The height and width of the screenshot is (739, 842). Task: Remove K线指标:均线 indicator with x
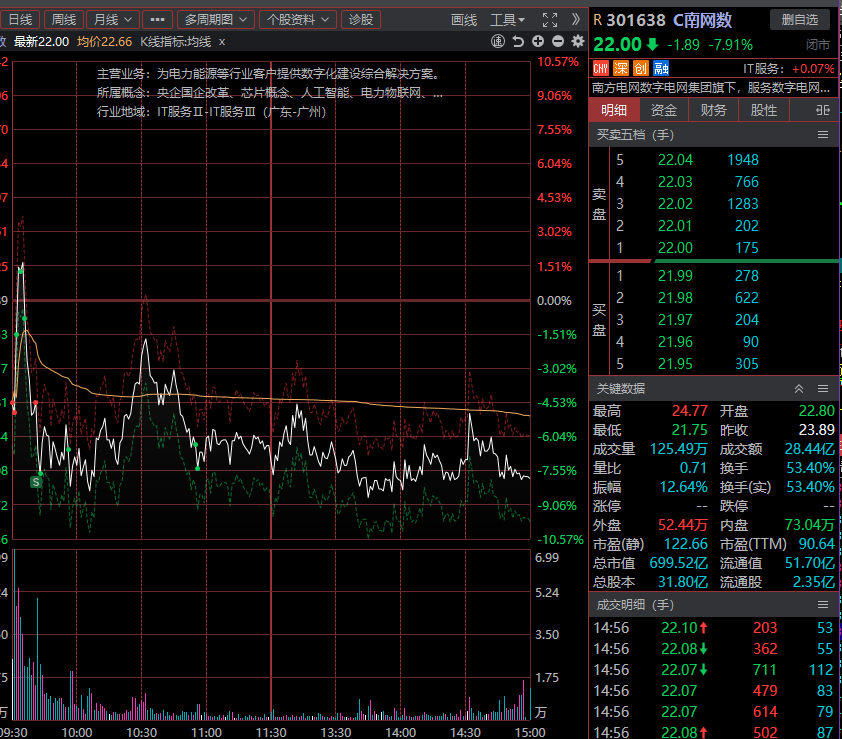click(x=222, y=42)
